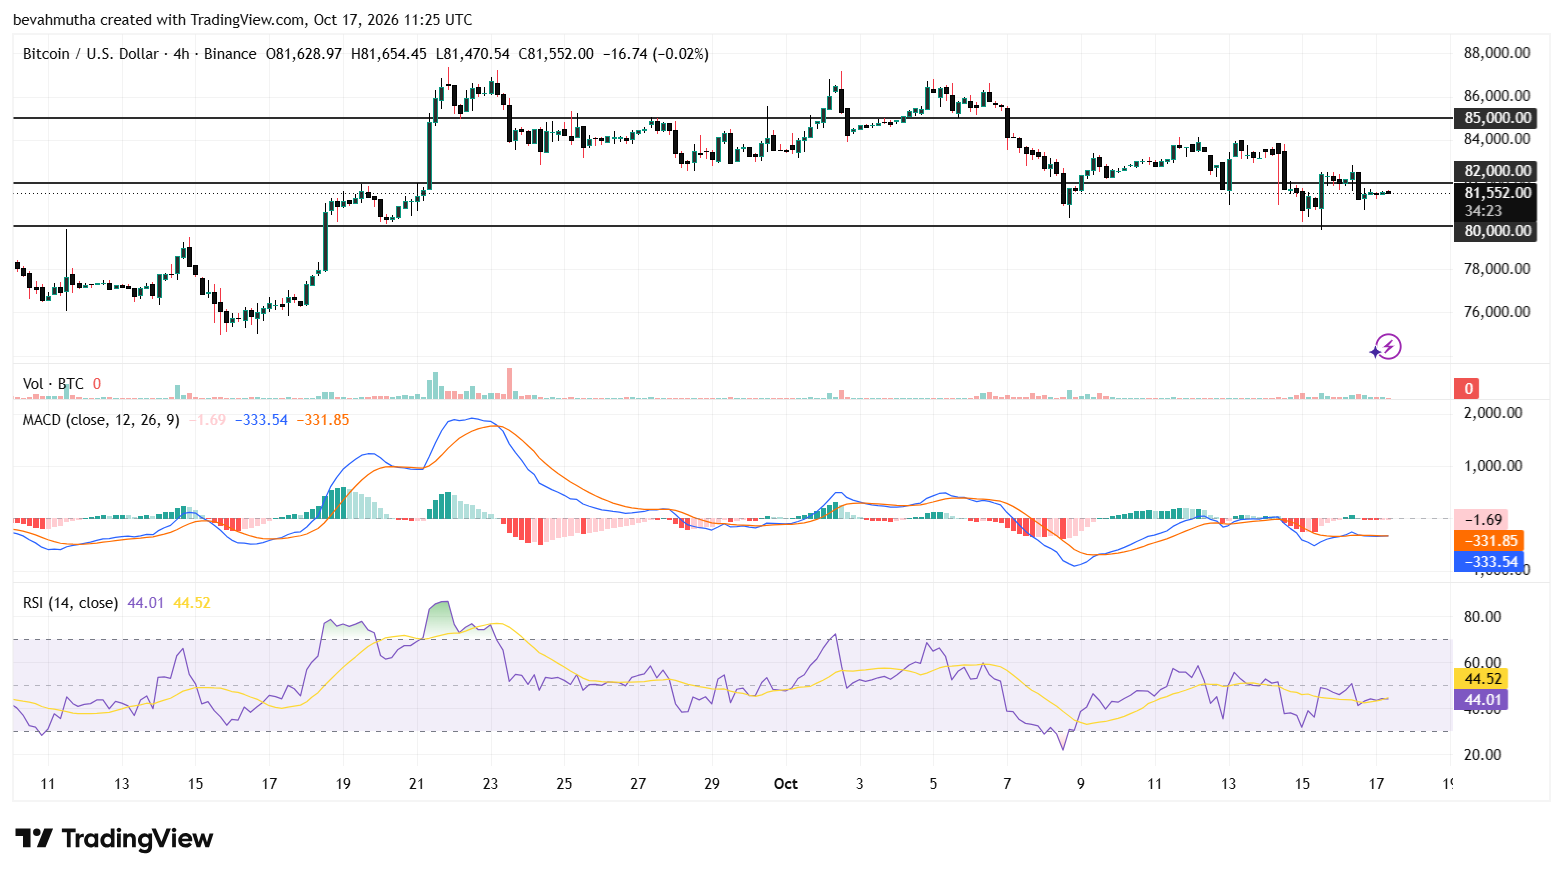Click the 88,000.00 price scale label
The width and height of the screenshot is (1563, 876).
coord(1497,53)
